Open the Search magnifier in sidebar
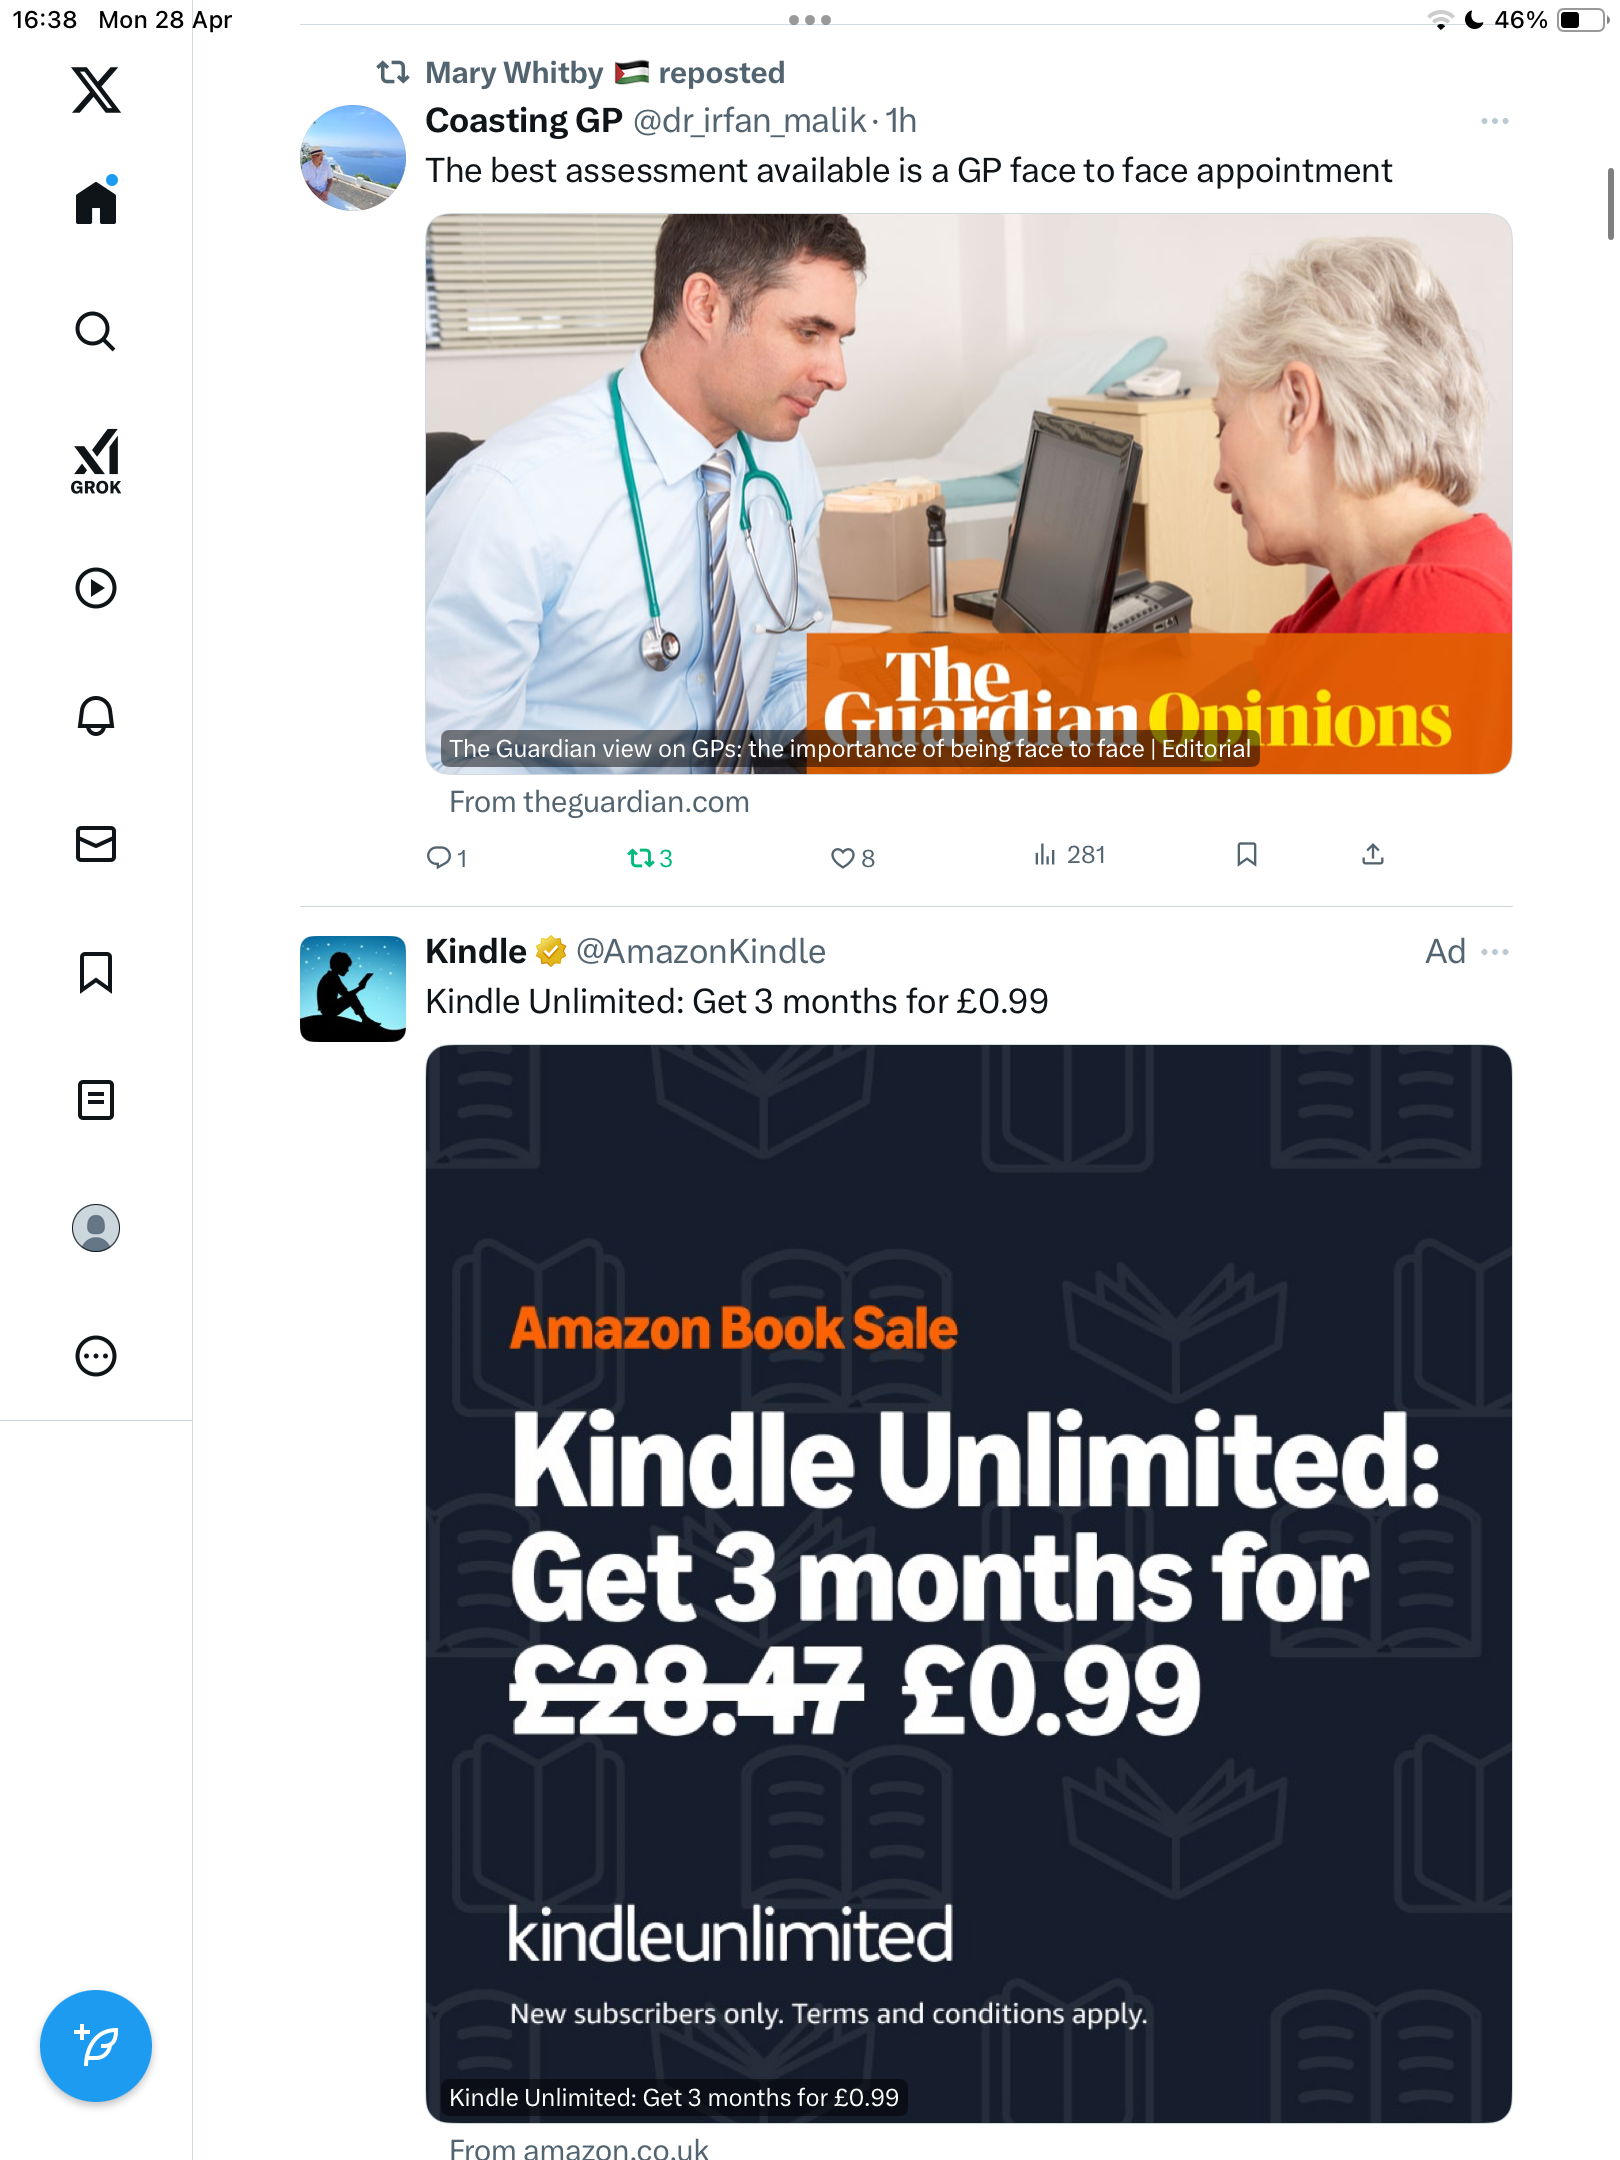Screen dimensions: 1620x2160 pos(96,331)
